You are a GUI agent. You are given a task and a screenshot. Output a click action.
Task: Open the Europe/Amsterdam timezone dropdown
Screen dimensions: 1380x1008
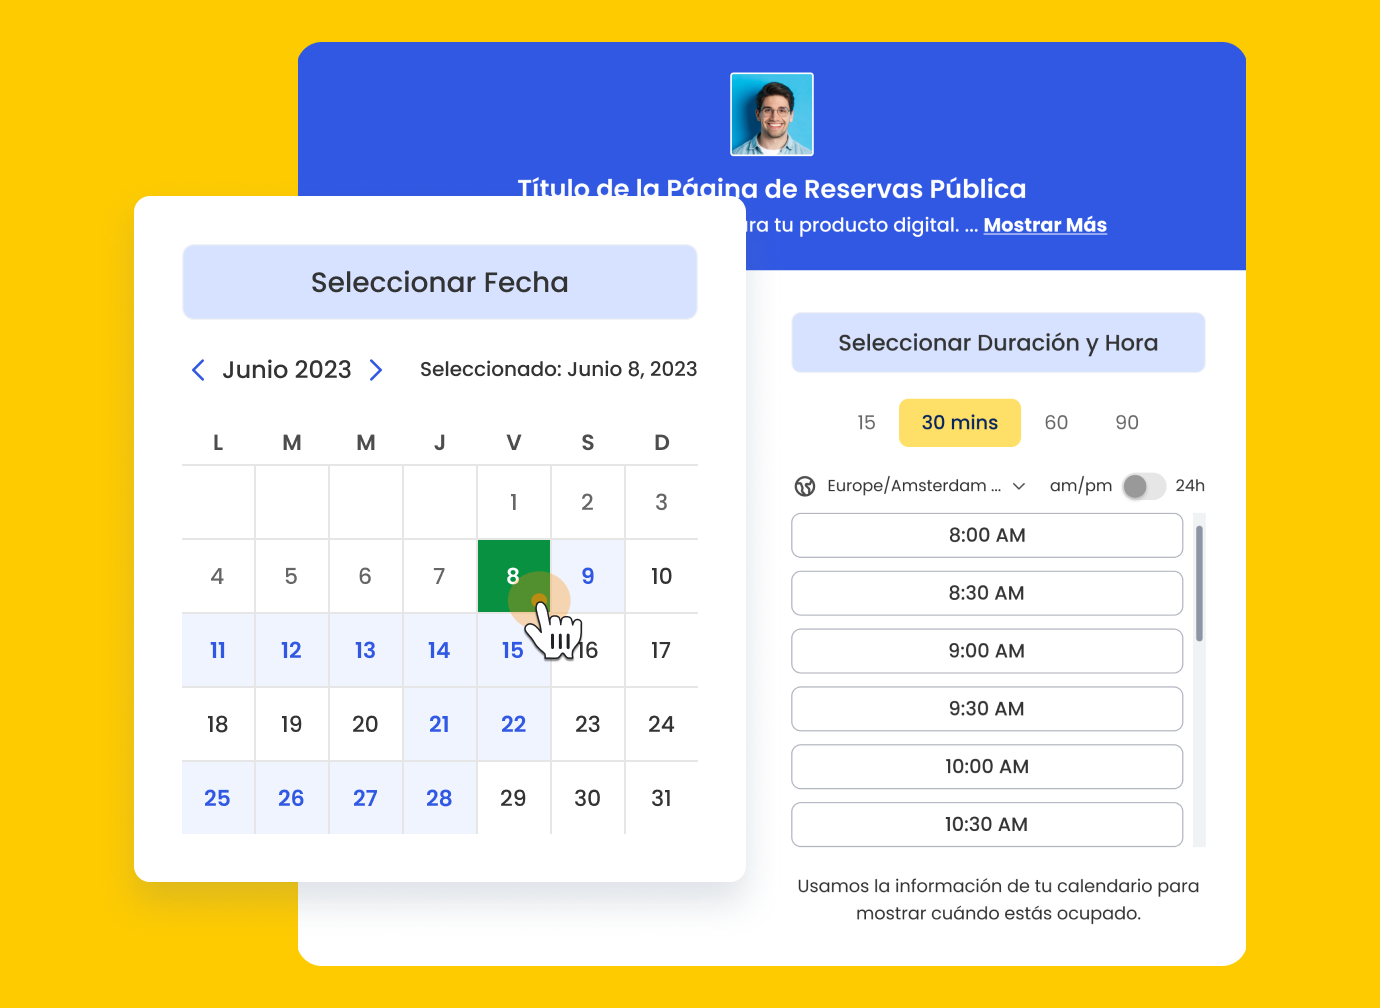point(913,486)
